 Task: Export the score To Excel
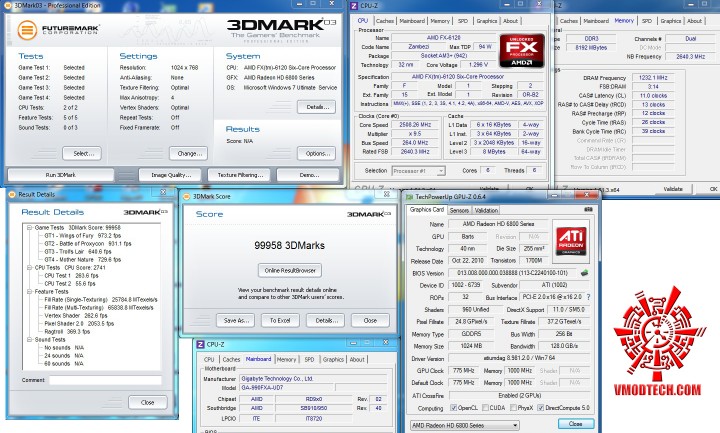click(280, 321)
